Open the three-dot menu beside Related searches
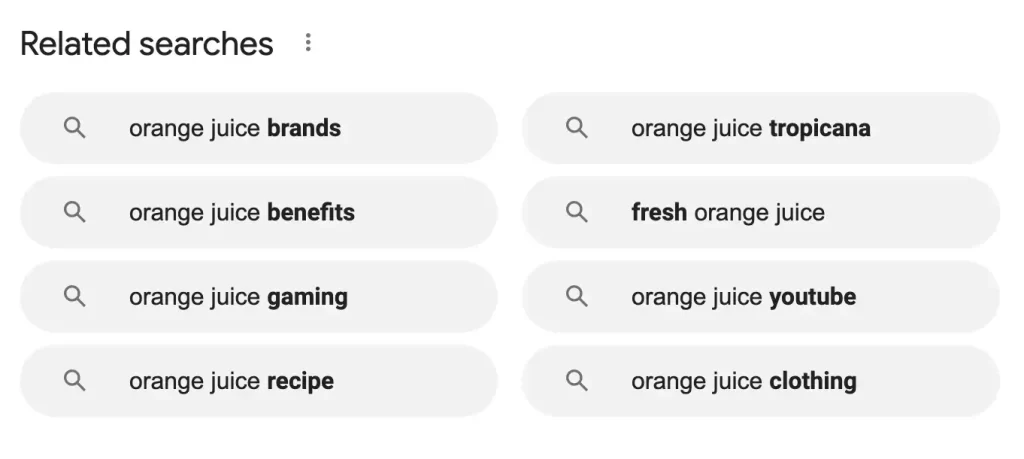The width and height of the screenshot is (1024, 459). coord(308,43)
